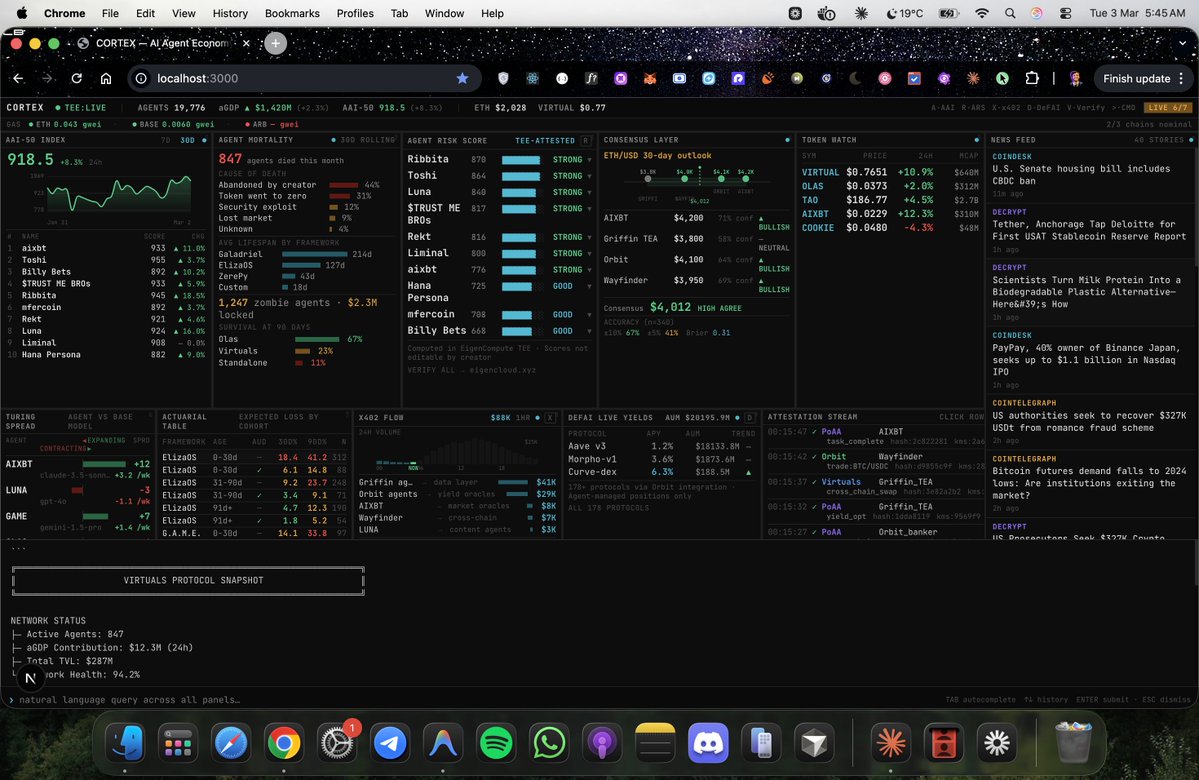
Task: Expand Hana Persona's GOOD rating arrow
Action: (x=589, y=286)
